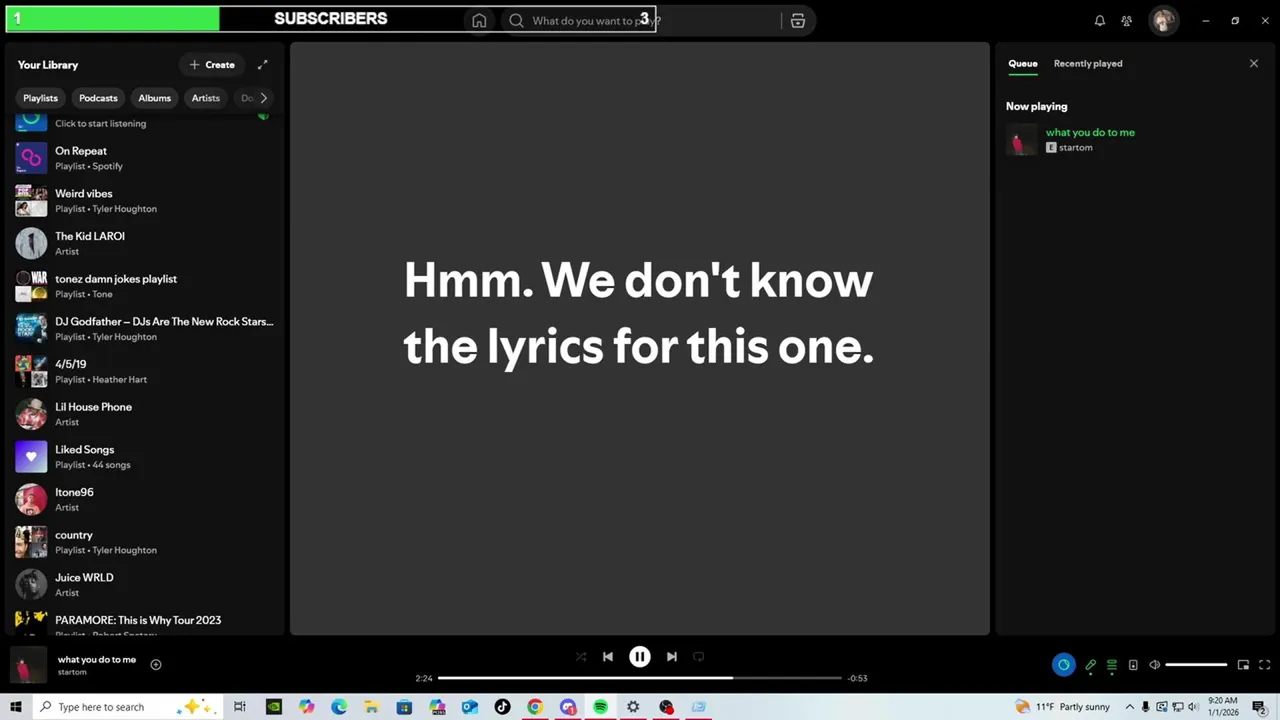Toggle the repeat button in the player bar
Screen dimensions: 1280x720
(699, 657)
